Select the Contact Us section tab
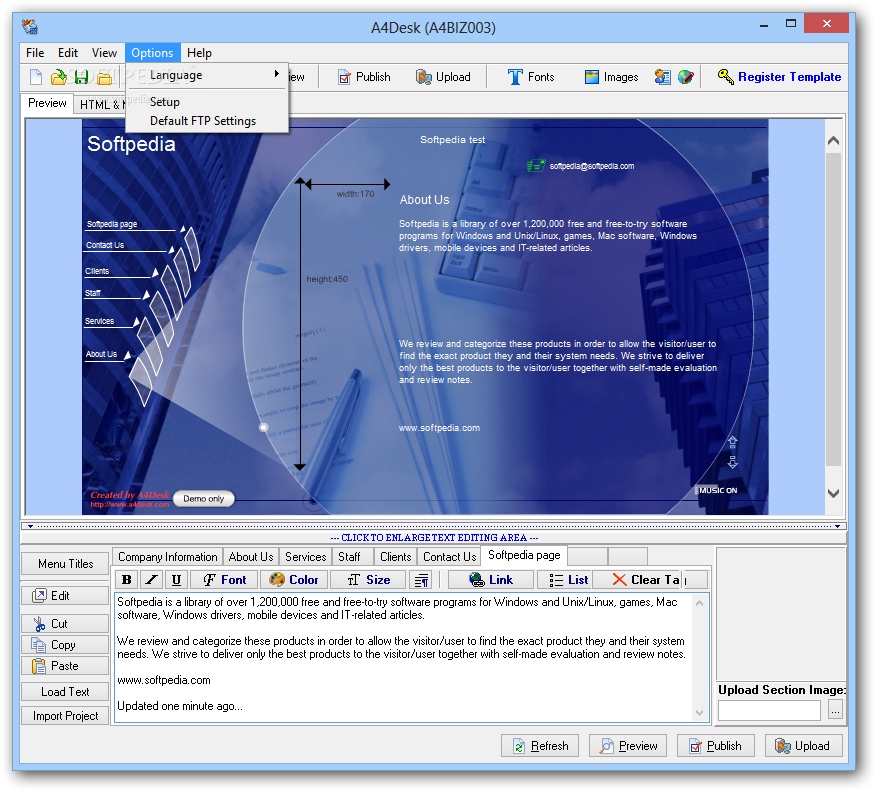876x791 pixels. tap(450, 557)
